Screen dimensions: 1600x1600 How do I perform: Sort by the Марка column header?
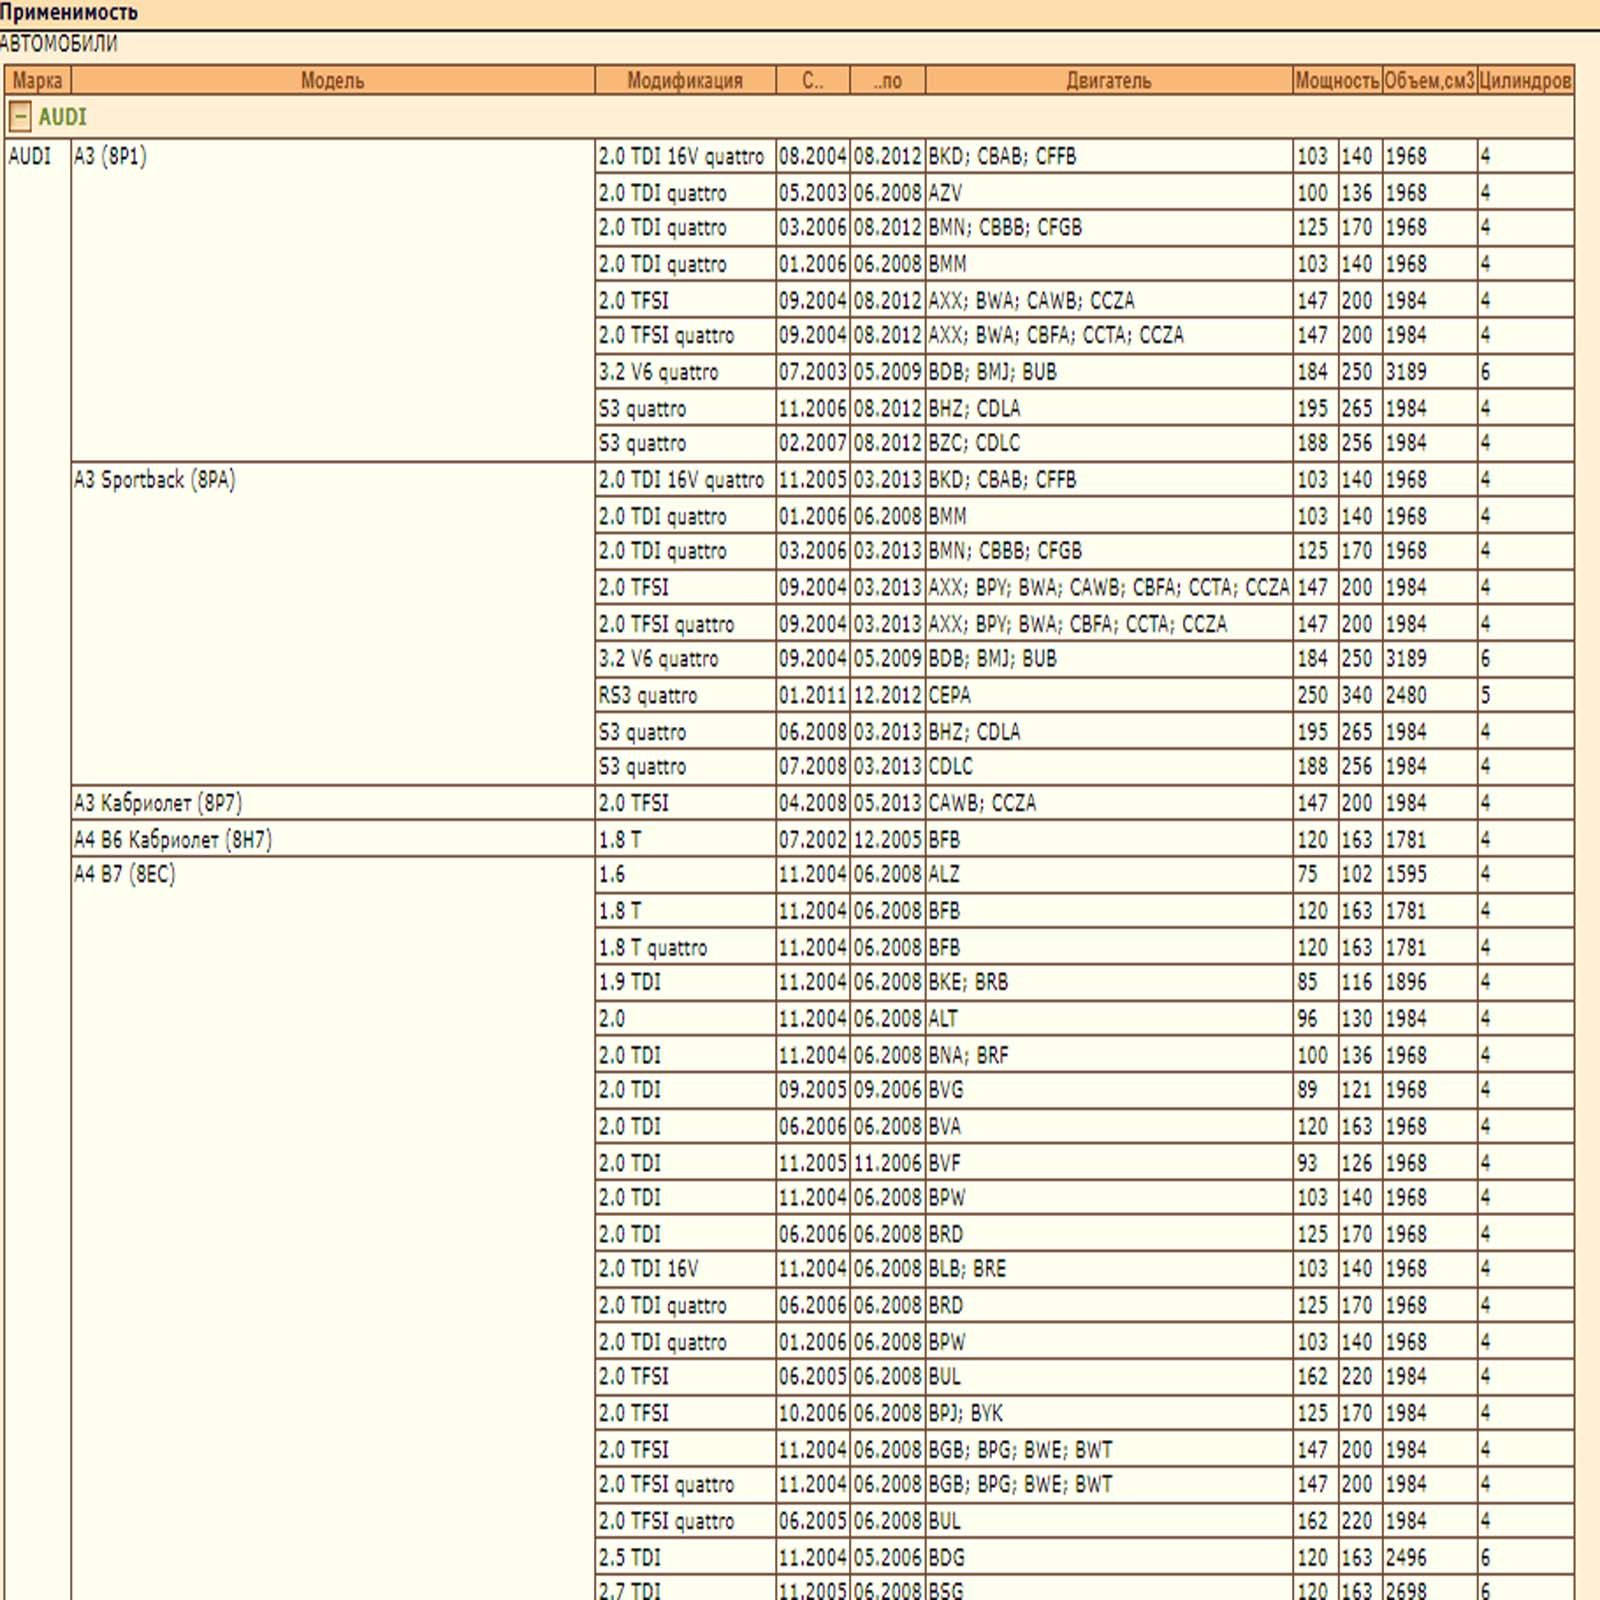(x=37, y=80)
